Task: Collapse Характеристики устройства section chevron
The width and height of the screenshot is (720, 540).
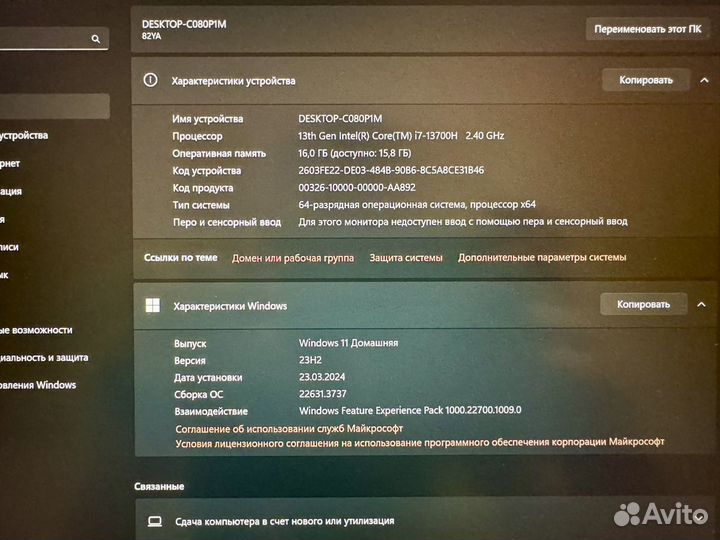Action: pos(704,80)
